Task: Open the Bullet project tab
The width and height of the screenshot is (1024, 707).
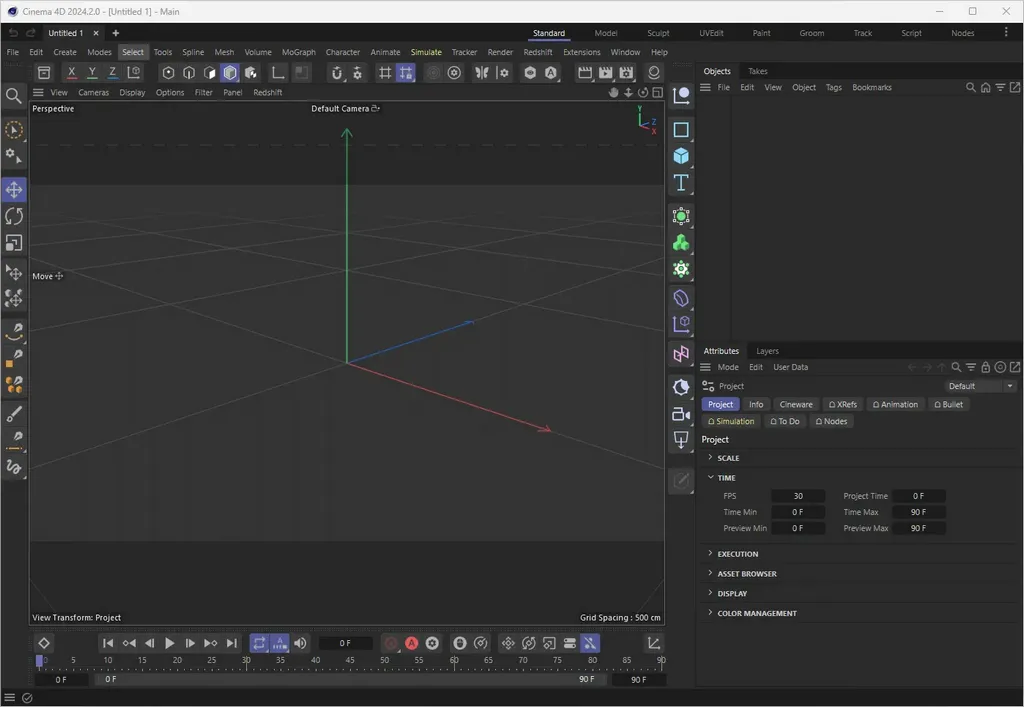Action: 948,405
